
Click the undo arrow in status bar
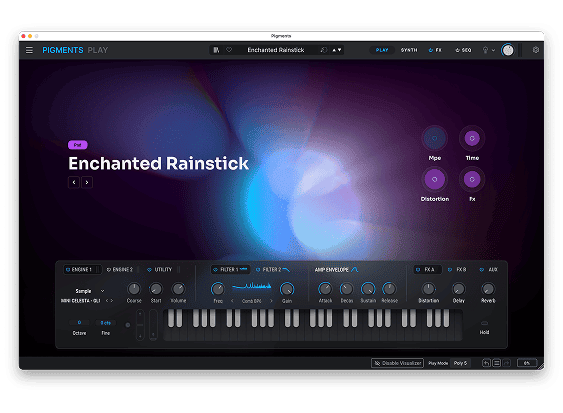point(486,363)
